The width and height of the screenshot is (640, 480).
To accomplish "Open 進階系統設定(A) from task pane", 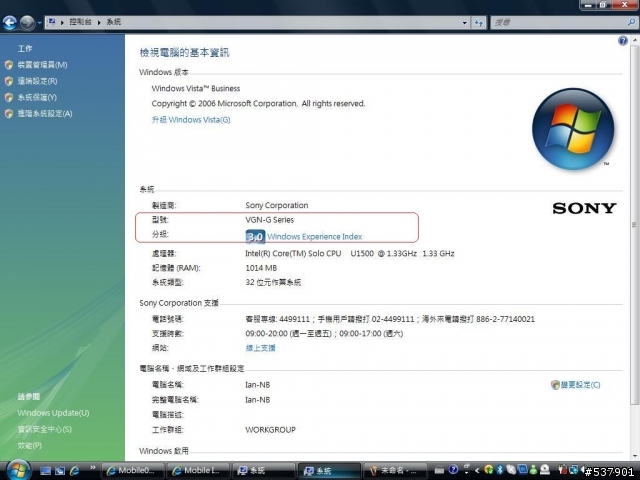I will click(x=44, y=114).
